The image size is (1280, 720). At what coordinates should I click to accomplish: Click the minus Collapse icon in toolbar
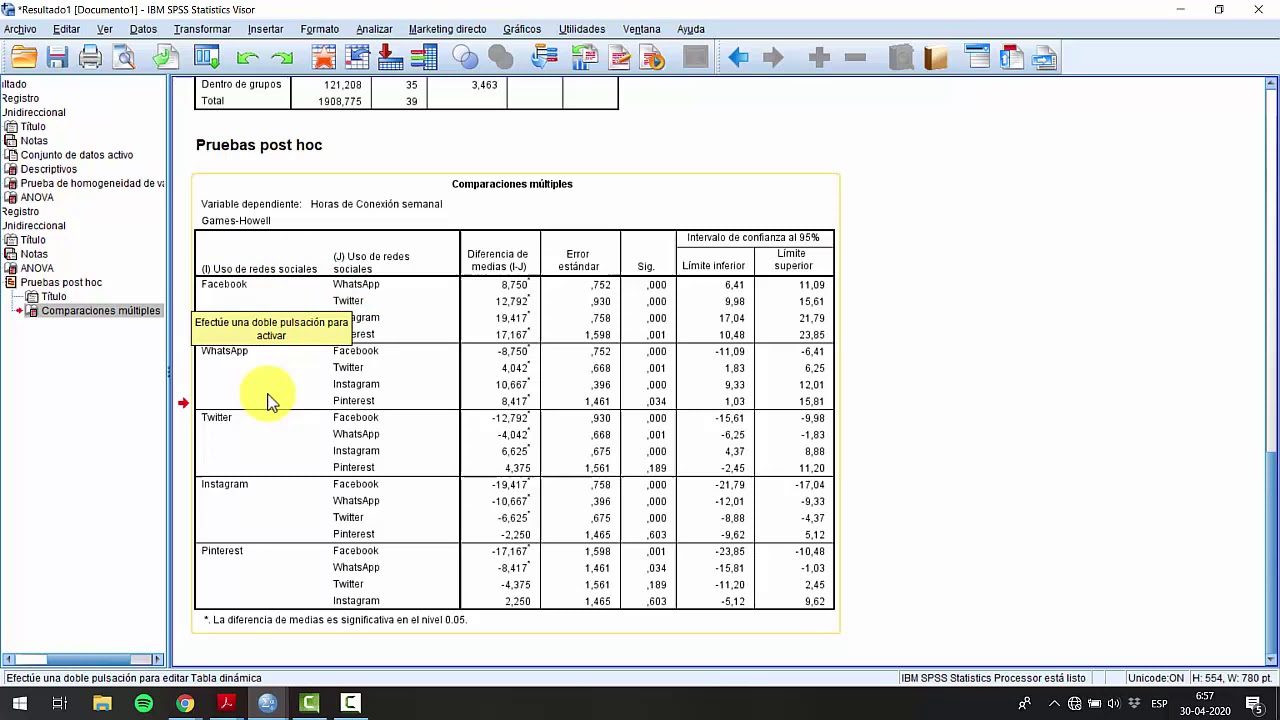coord(855,58)
